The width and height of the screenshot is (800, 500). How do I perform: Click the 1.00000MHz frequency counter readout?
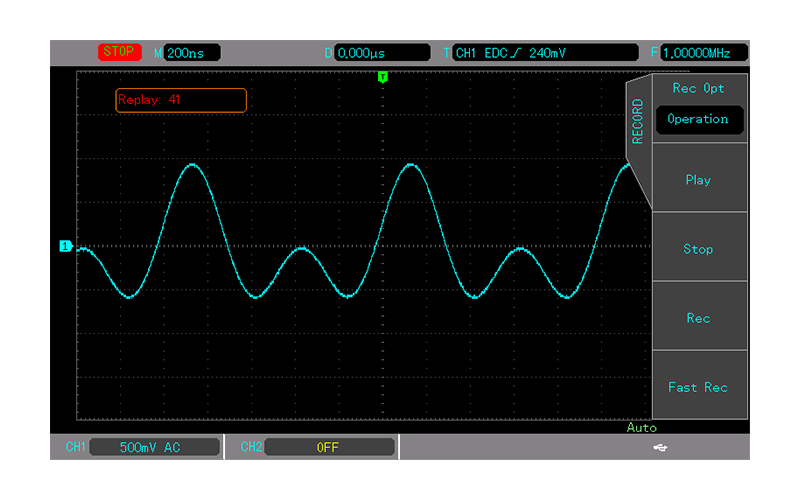click(703, 53)
